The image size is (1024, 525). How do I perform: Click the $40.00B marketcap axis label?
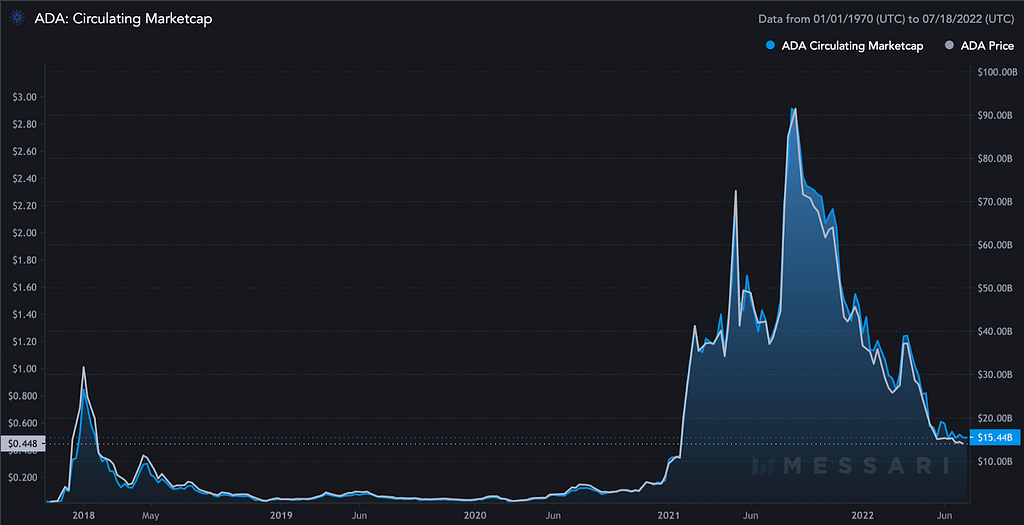995,332
